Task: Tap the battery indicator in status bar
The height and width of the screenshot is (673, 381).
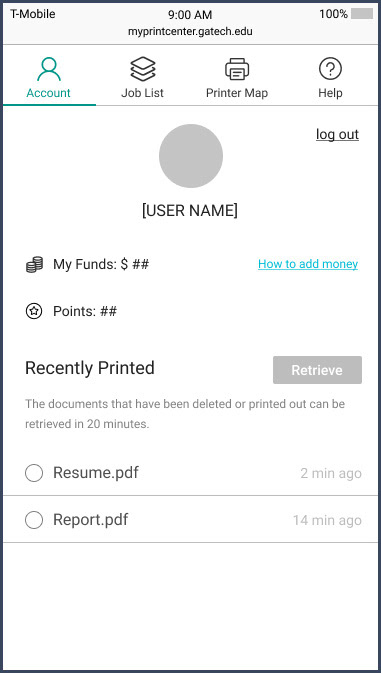Action: (362, 14)
